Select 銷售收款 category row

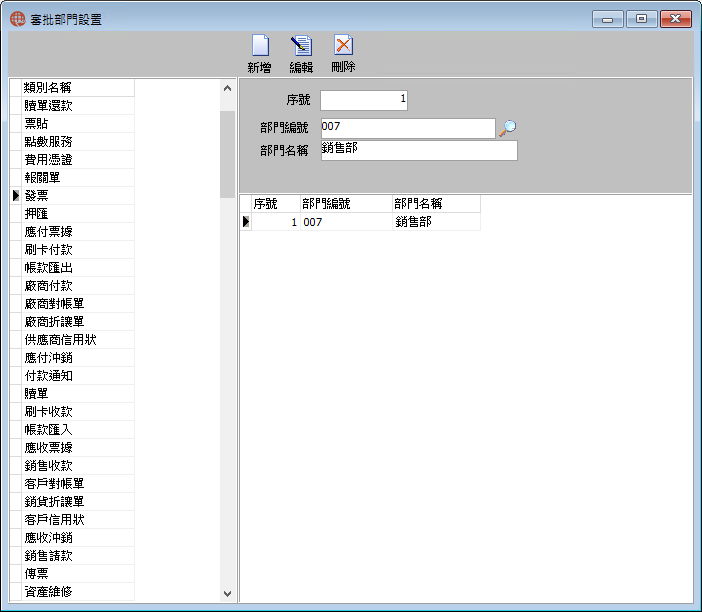tap(78, 466)
